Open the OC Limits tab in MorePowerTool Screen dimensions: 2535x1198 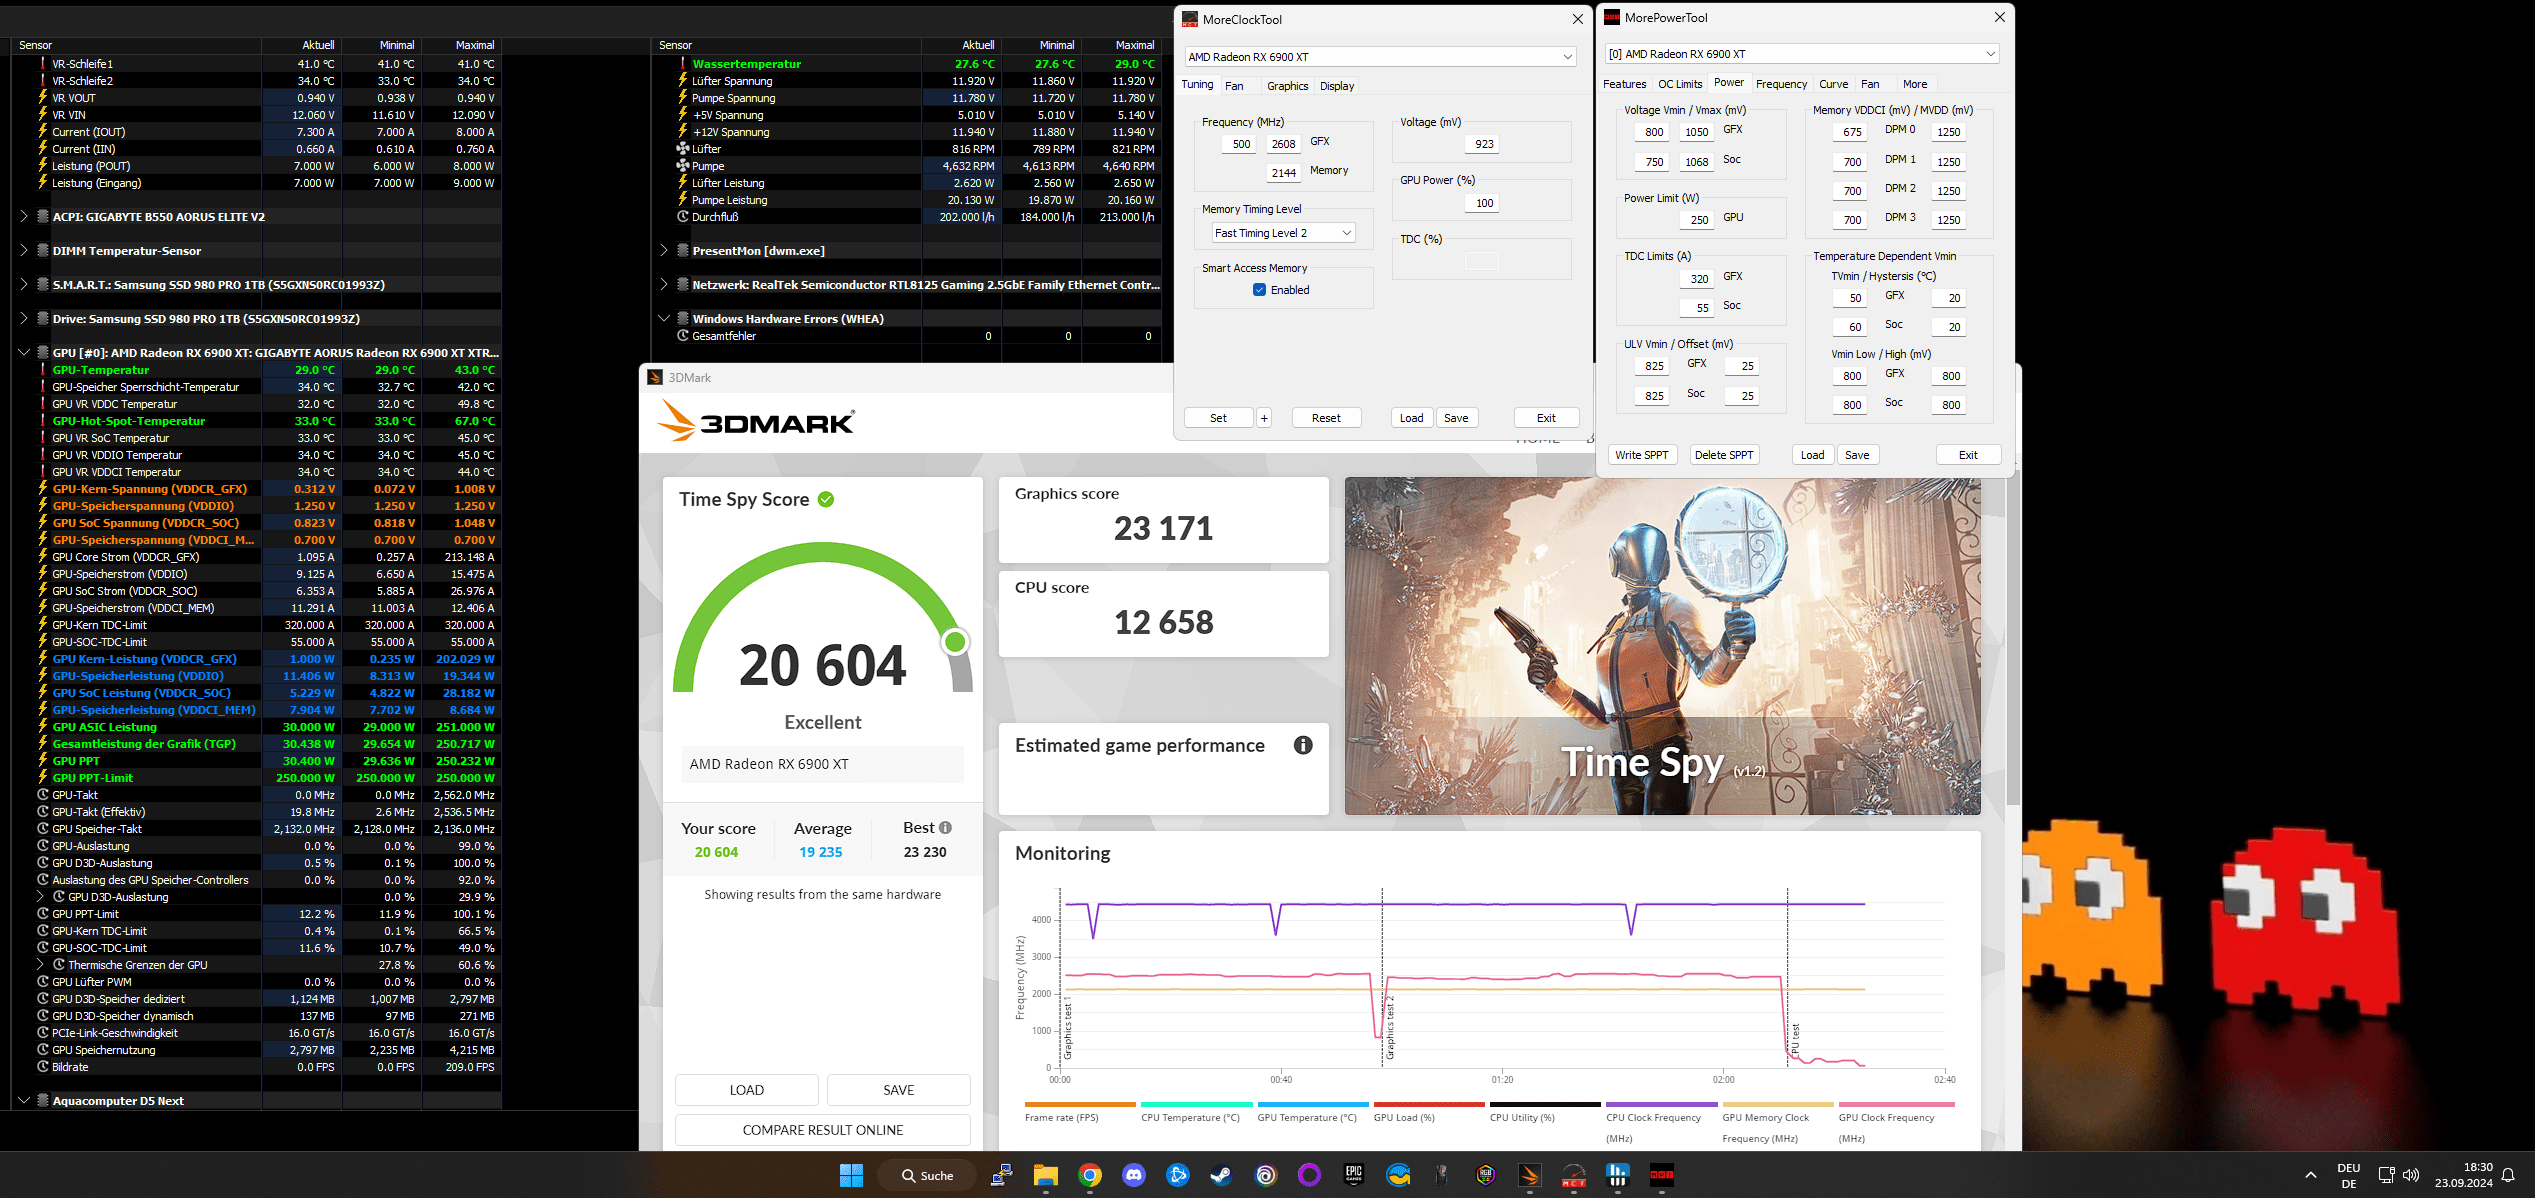point(1680,84)
